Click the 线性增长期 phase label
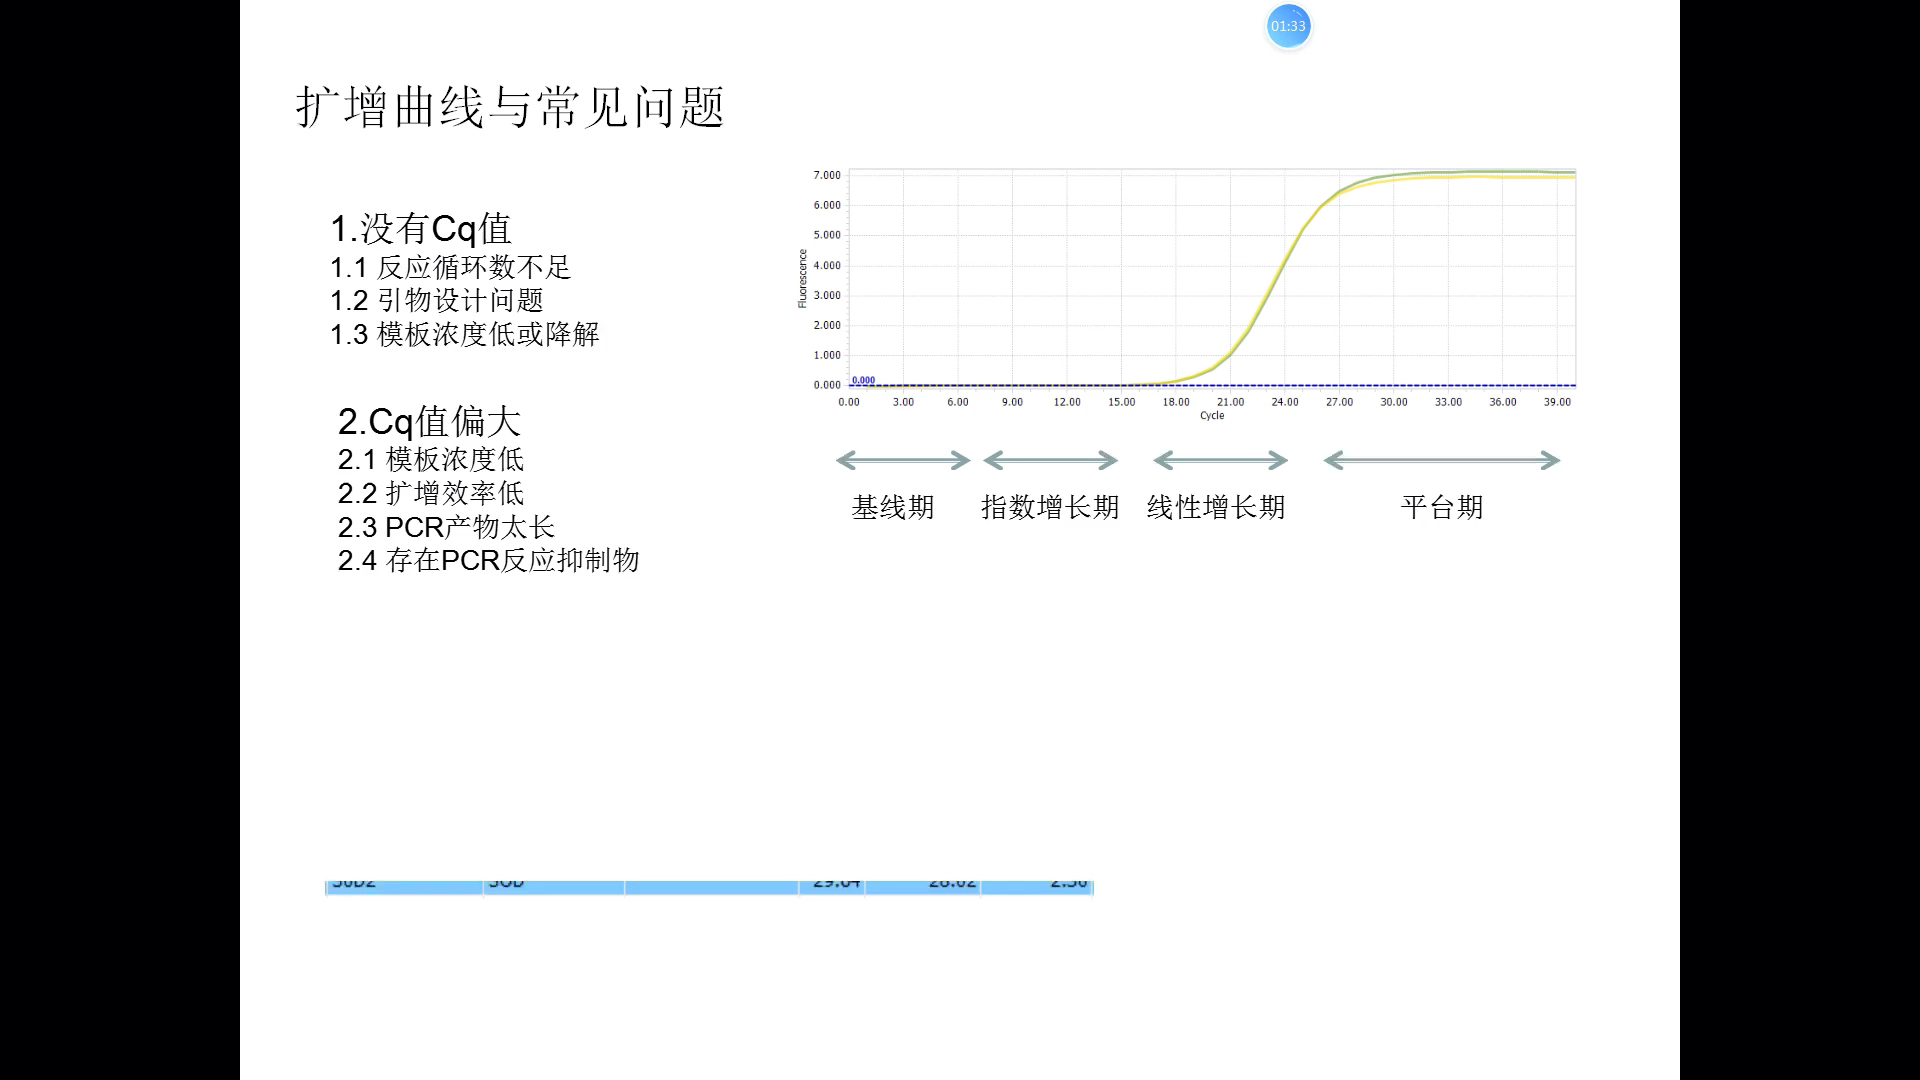1920x1080 pixels. click(1216, 507)
